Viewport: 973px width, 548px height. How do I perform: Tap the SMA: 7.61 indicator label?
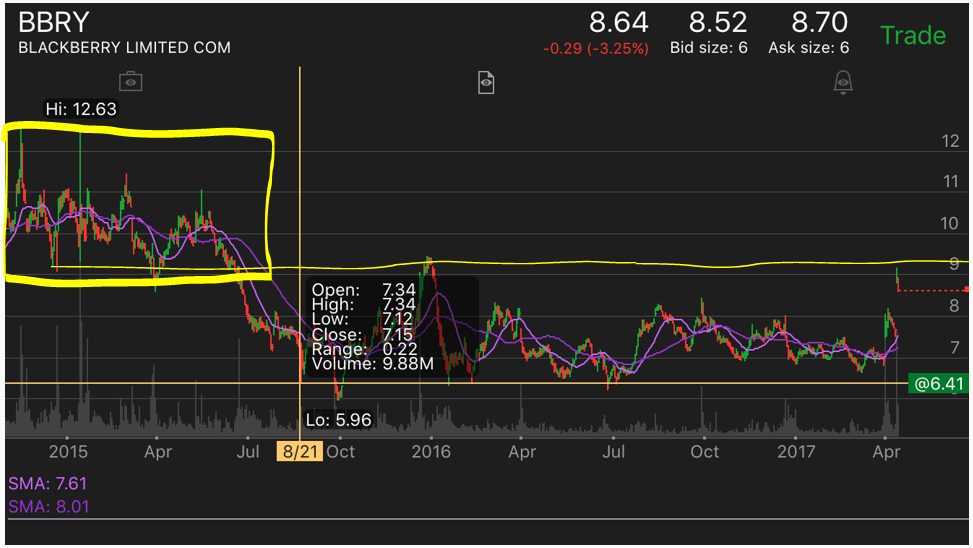click(x=47, y=483)
